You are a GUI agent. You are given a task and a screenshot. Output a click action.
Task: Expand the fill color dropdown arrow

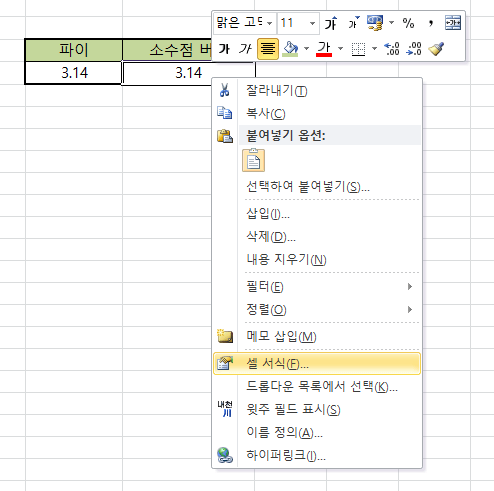[x=306, y=49]
